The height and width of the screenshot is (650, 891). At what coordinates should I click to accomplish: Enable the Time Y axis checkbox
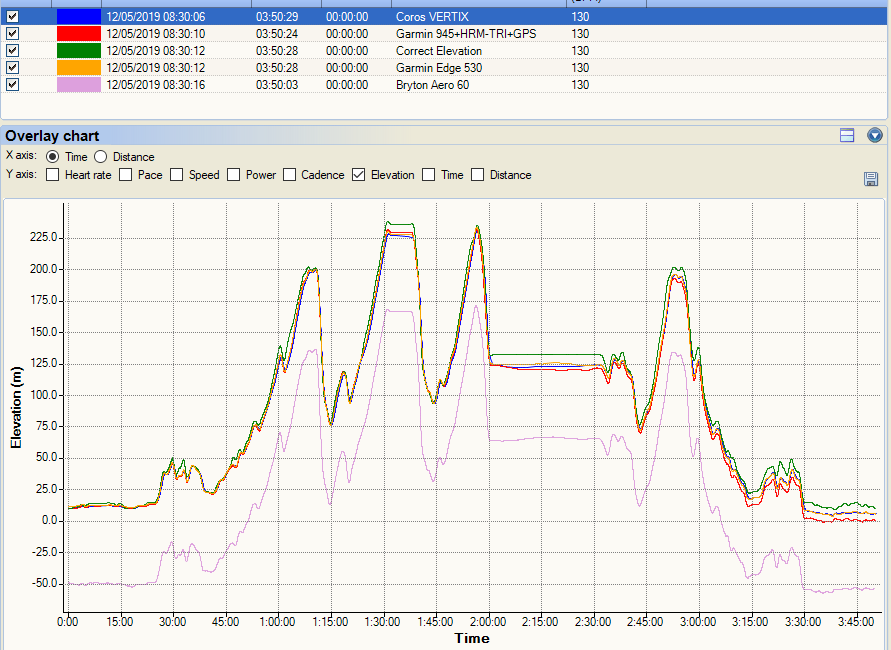pos(428,175)
